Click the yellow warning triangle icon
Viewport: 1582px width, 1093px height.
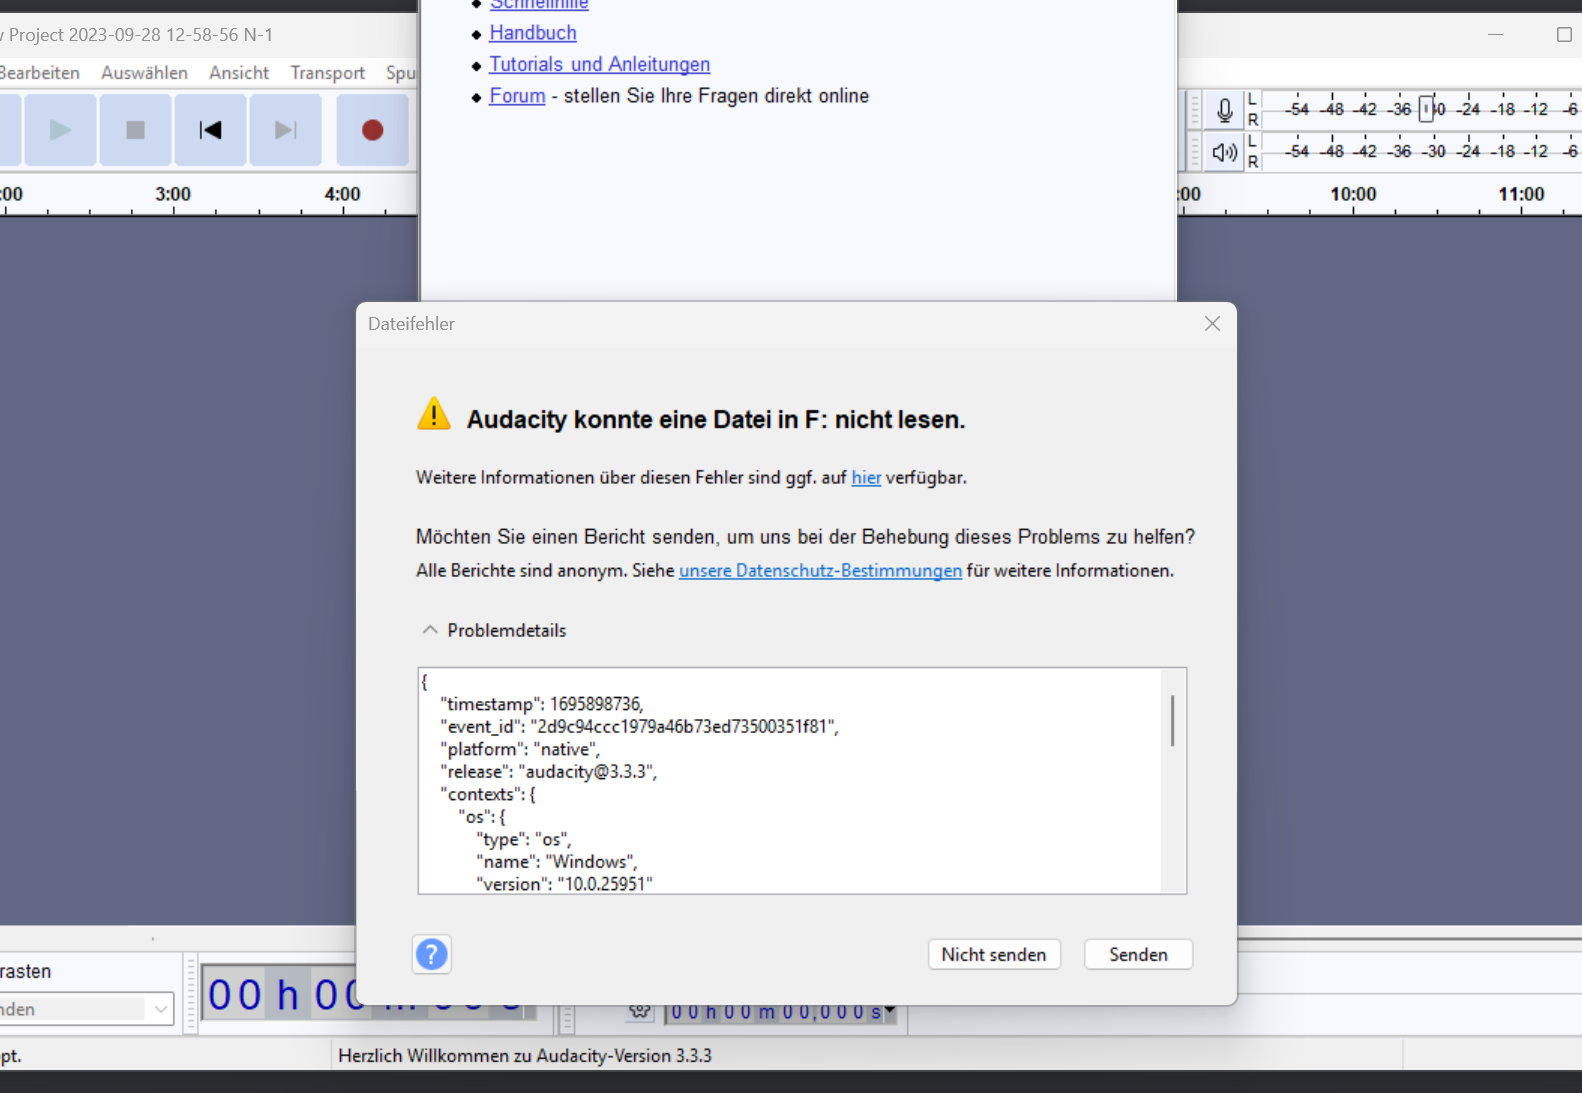[x=434, y=414]
